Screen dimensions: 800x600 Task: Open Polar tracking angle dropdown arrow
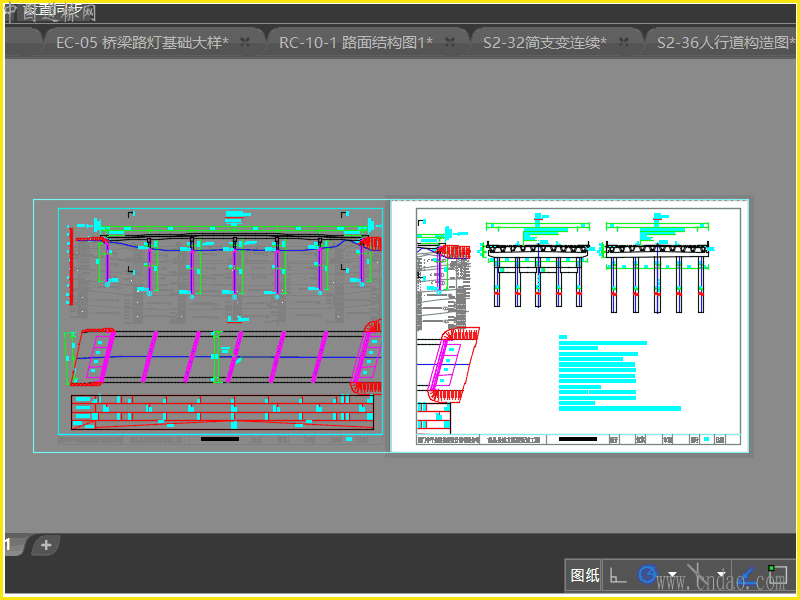coord(672,575)
